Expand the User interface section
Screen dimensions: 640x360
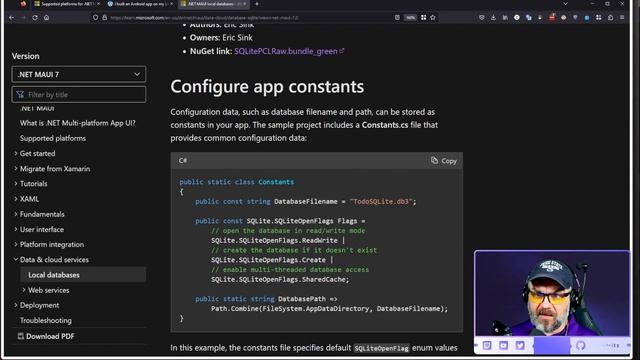tap(16, 229)
